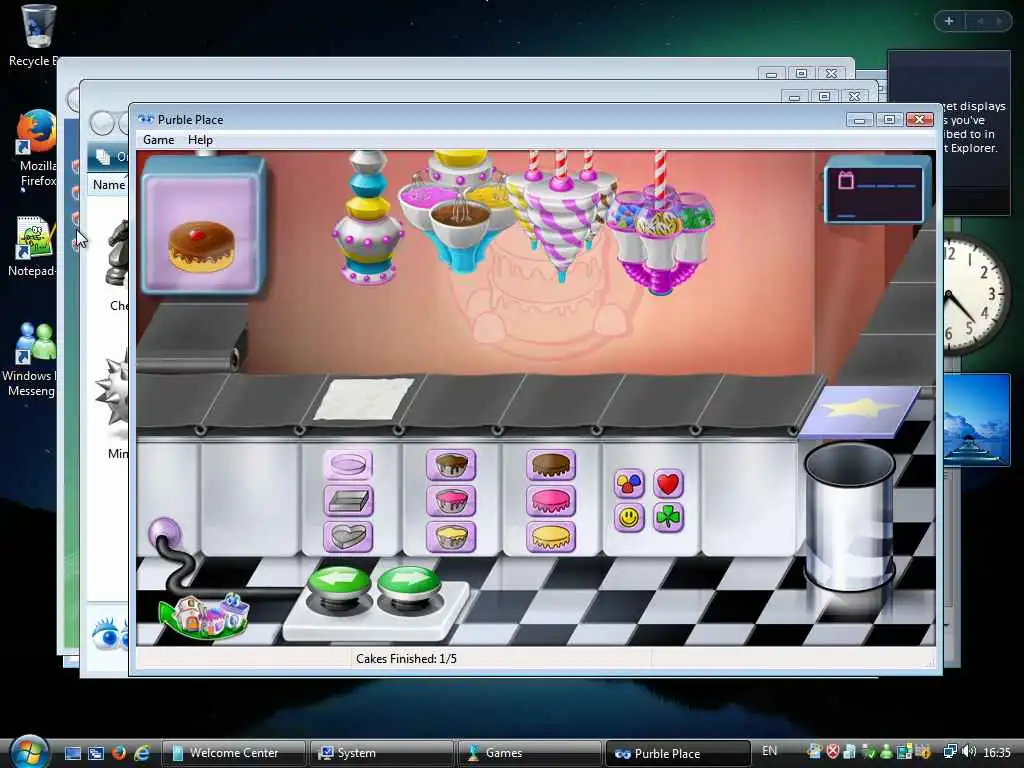This screenshot has height=768, width=1024.
Task: Click the slideshow picture gadget
Action: click(976, 419)
